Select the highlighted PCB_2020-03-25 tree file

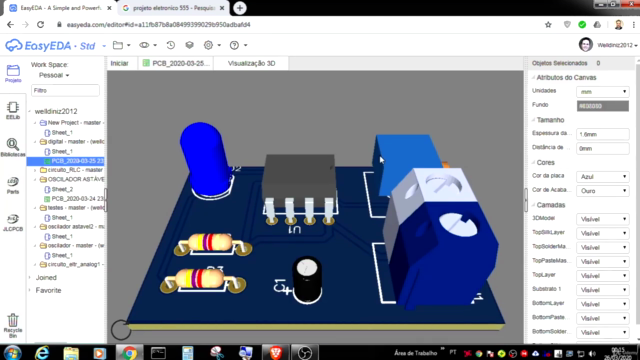pyautogui.click(x=65, y=161)
